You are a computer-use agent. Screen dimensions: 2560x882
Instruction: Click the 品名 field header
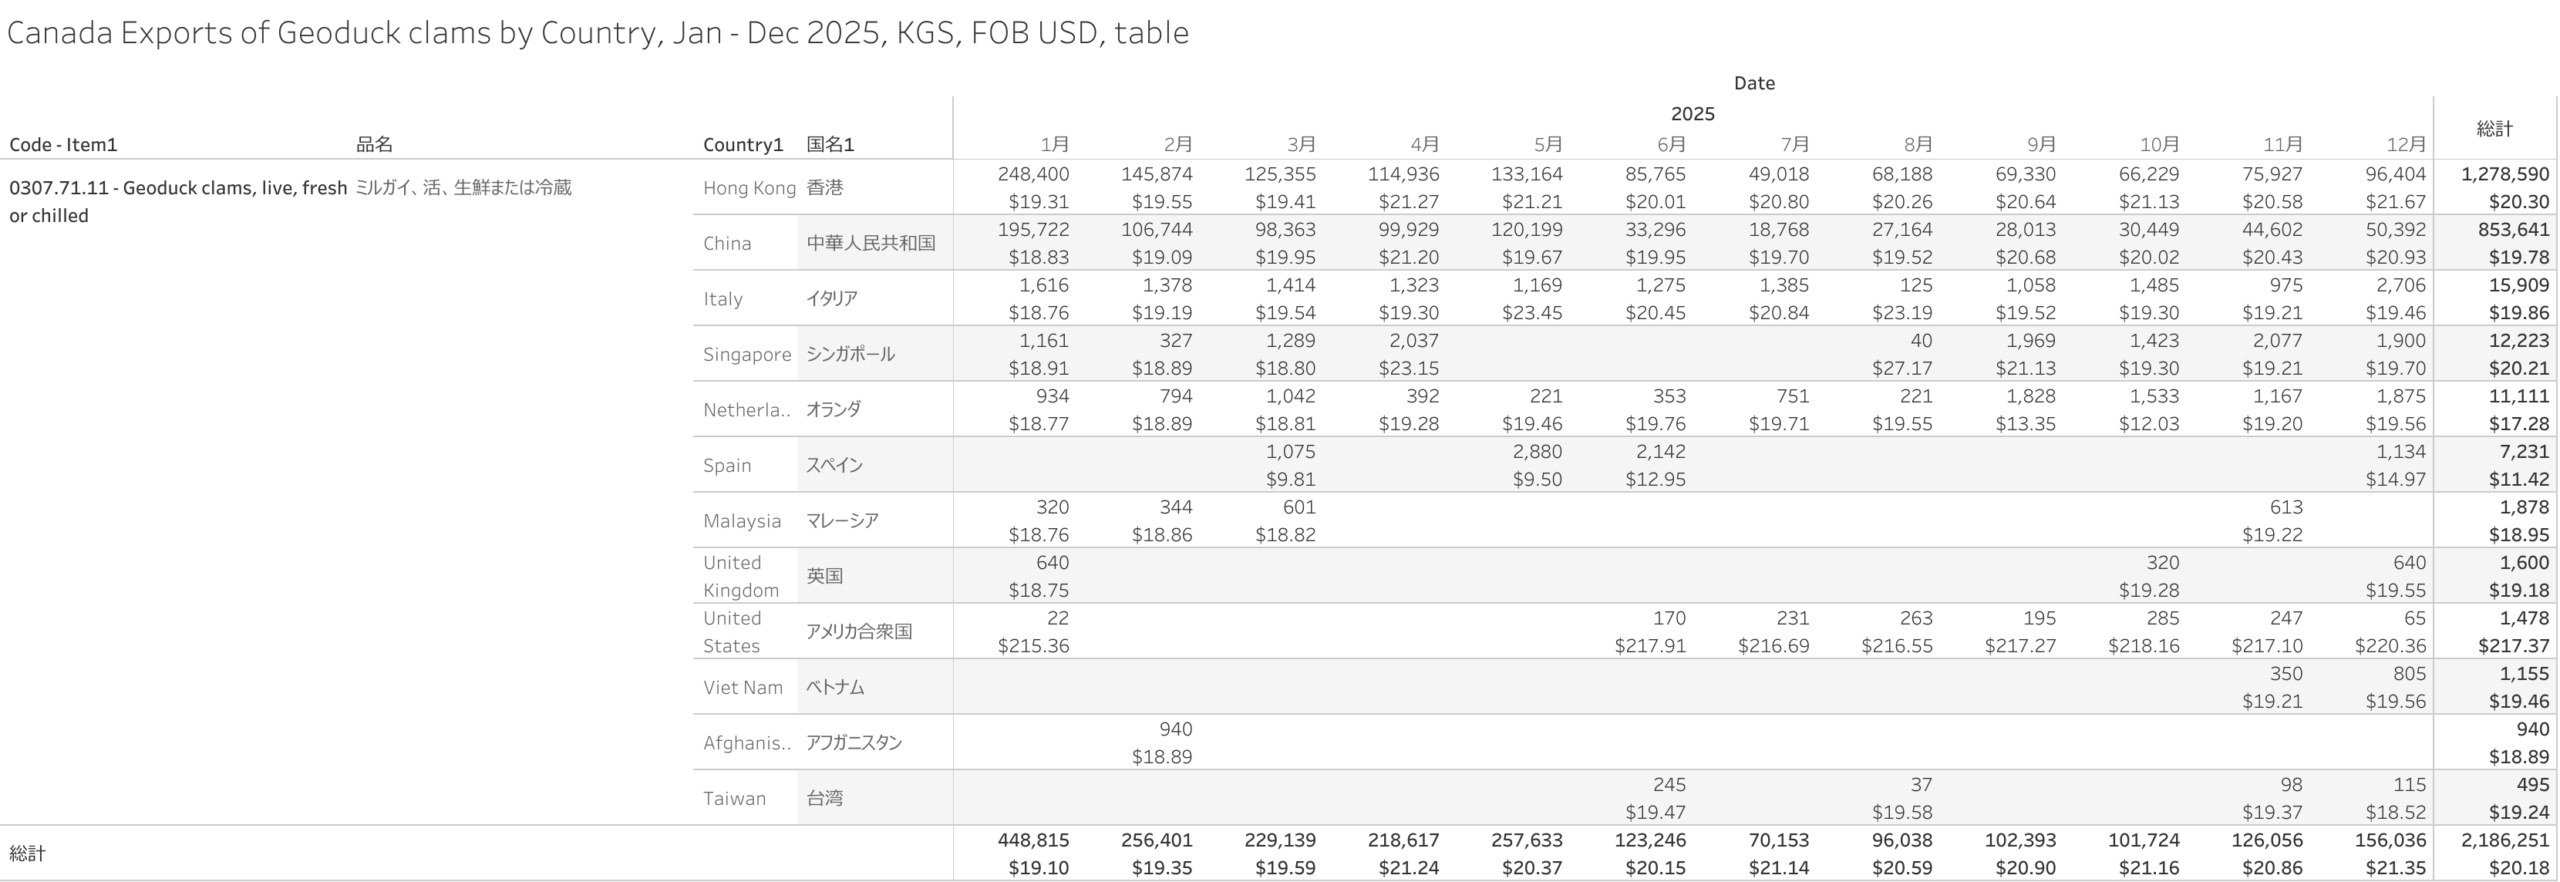click(x=374, y=144)
